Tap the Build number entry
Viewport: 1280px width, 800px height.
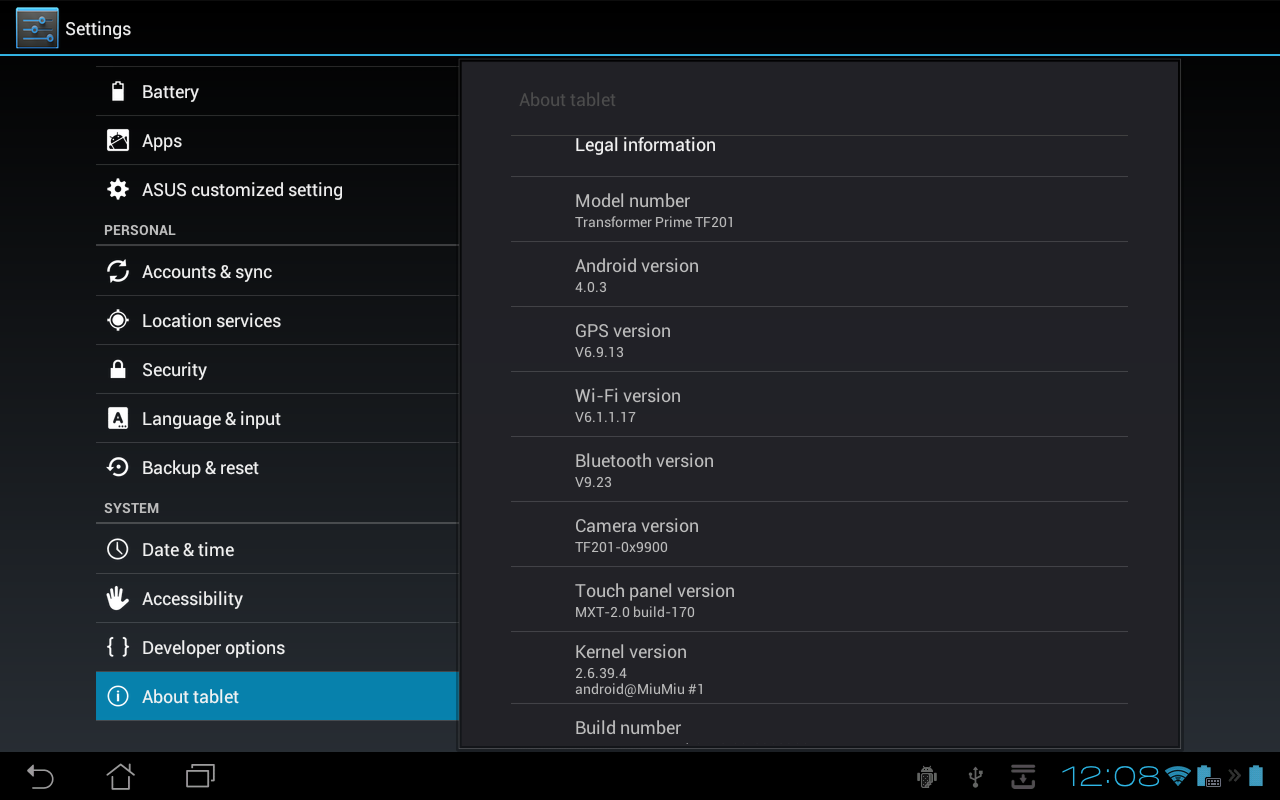pos(819,727)
